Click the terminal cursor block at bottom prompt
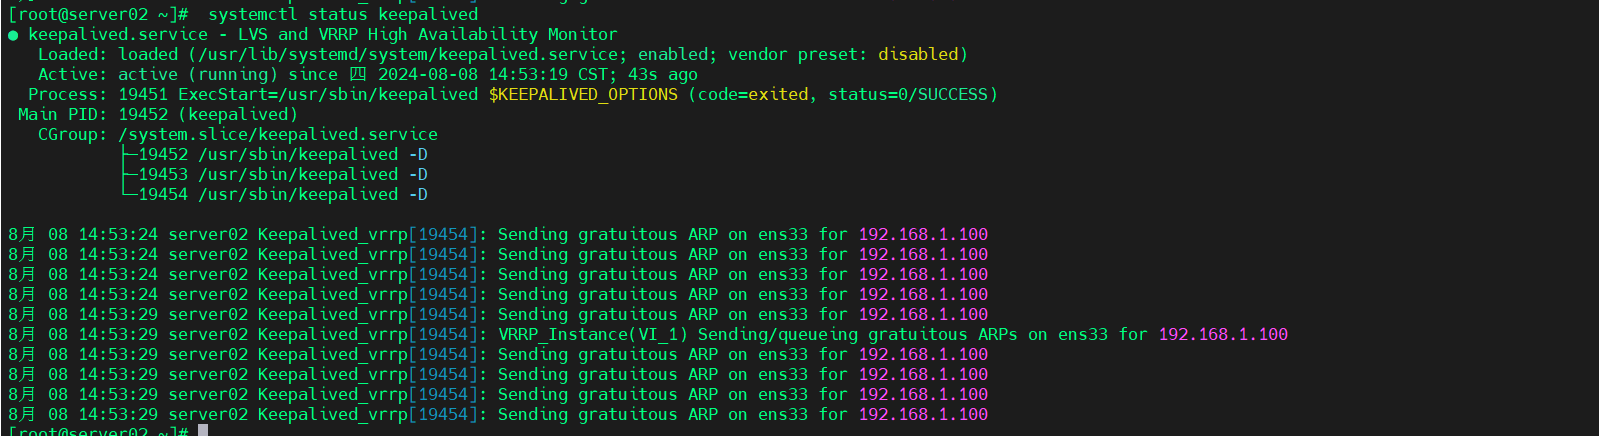1599x436 pixels. coord(203,430)
